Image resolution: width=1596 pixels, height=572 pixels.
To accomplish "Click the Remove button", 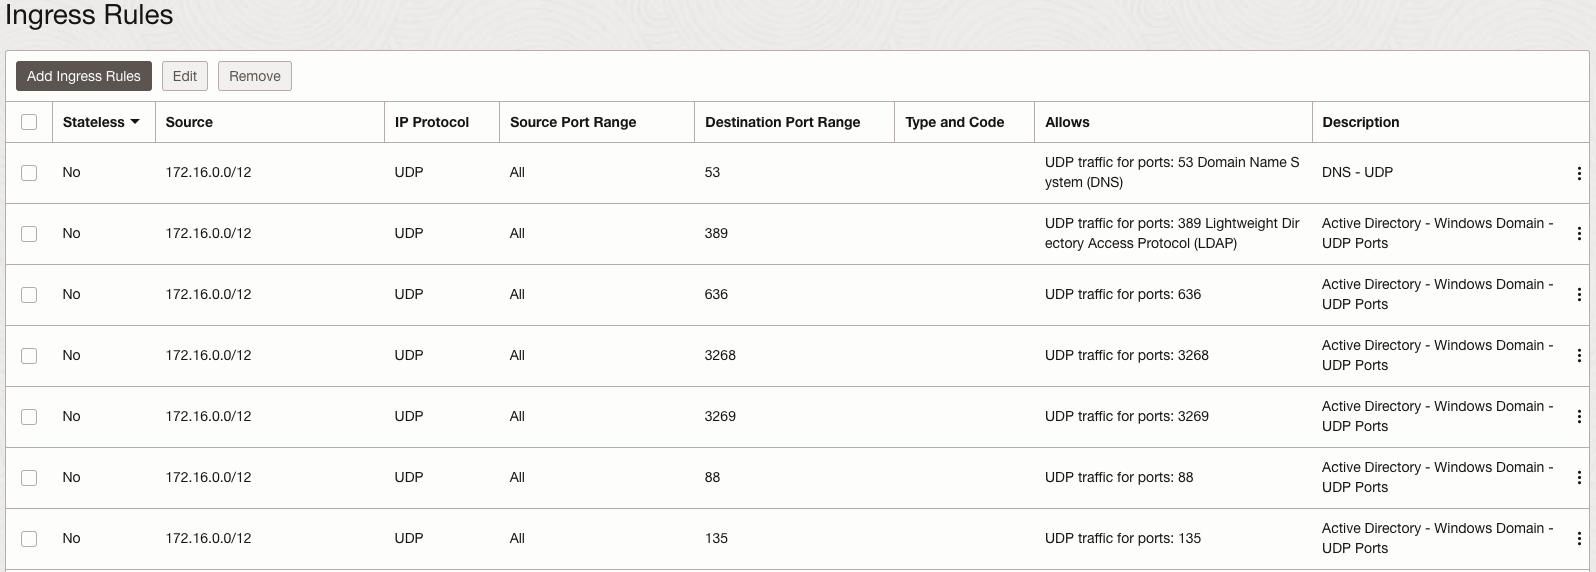I will [x=255, y=76].
